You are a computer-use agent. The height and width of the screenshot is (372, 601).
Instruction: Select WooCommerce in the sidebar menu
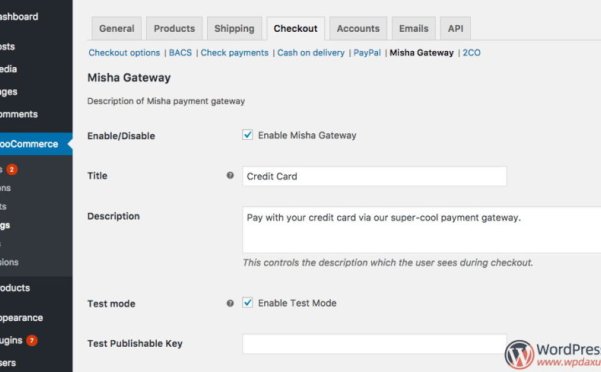[x=36, y=144]
